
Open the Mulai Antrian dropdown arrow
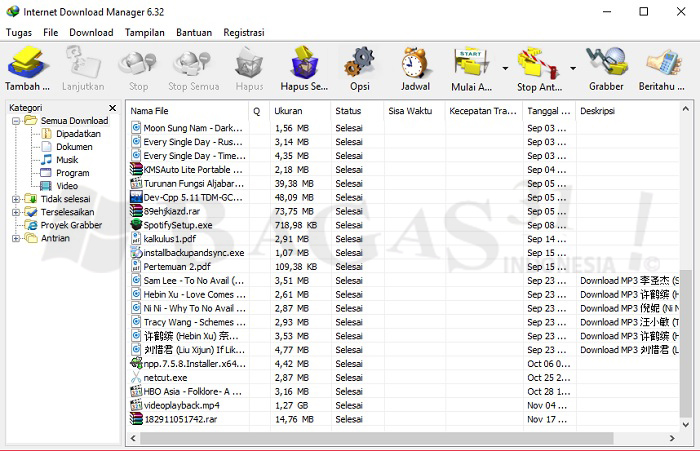[505, 68]
